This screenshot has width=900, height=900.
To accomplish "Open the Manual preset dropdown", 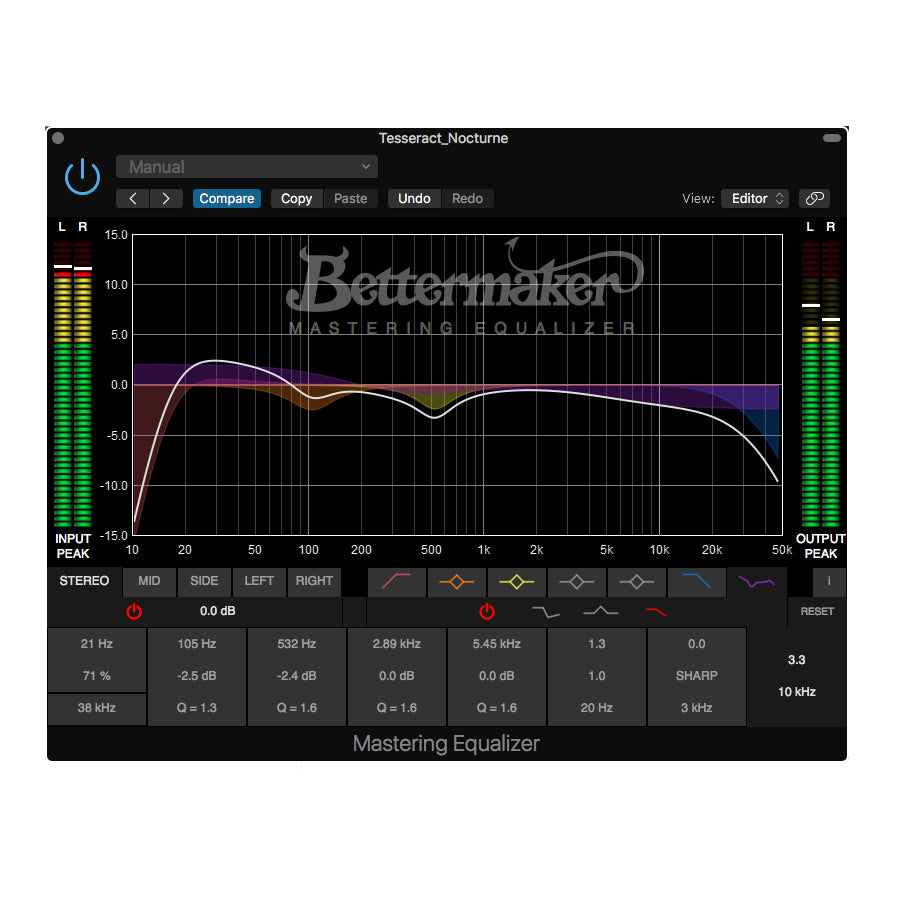I will pos(246,166).
